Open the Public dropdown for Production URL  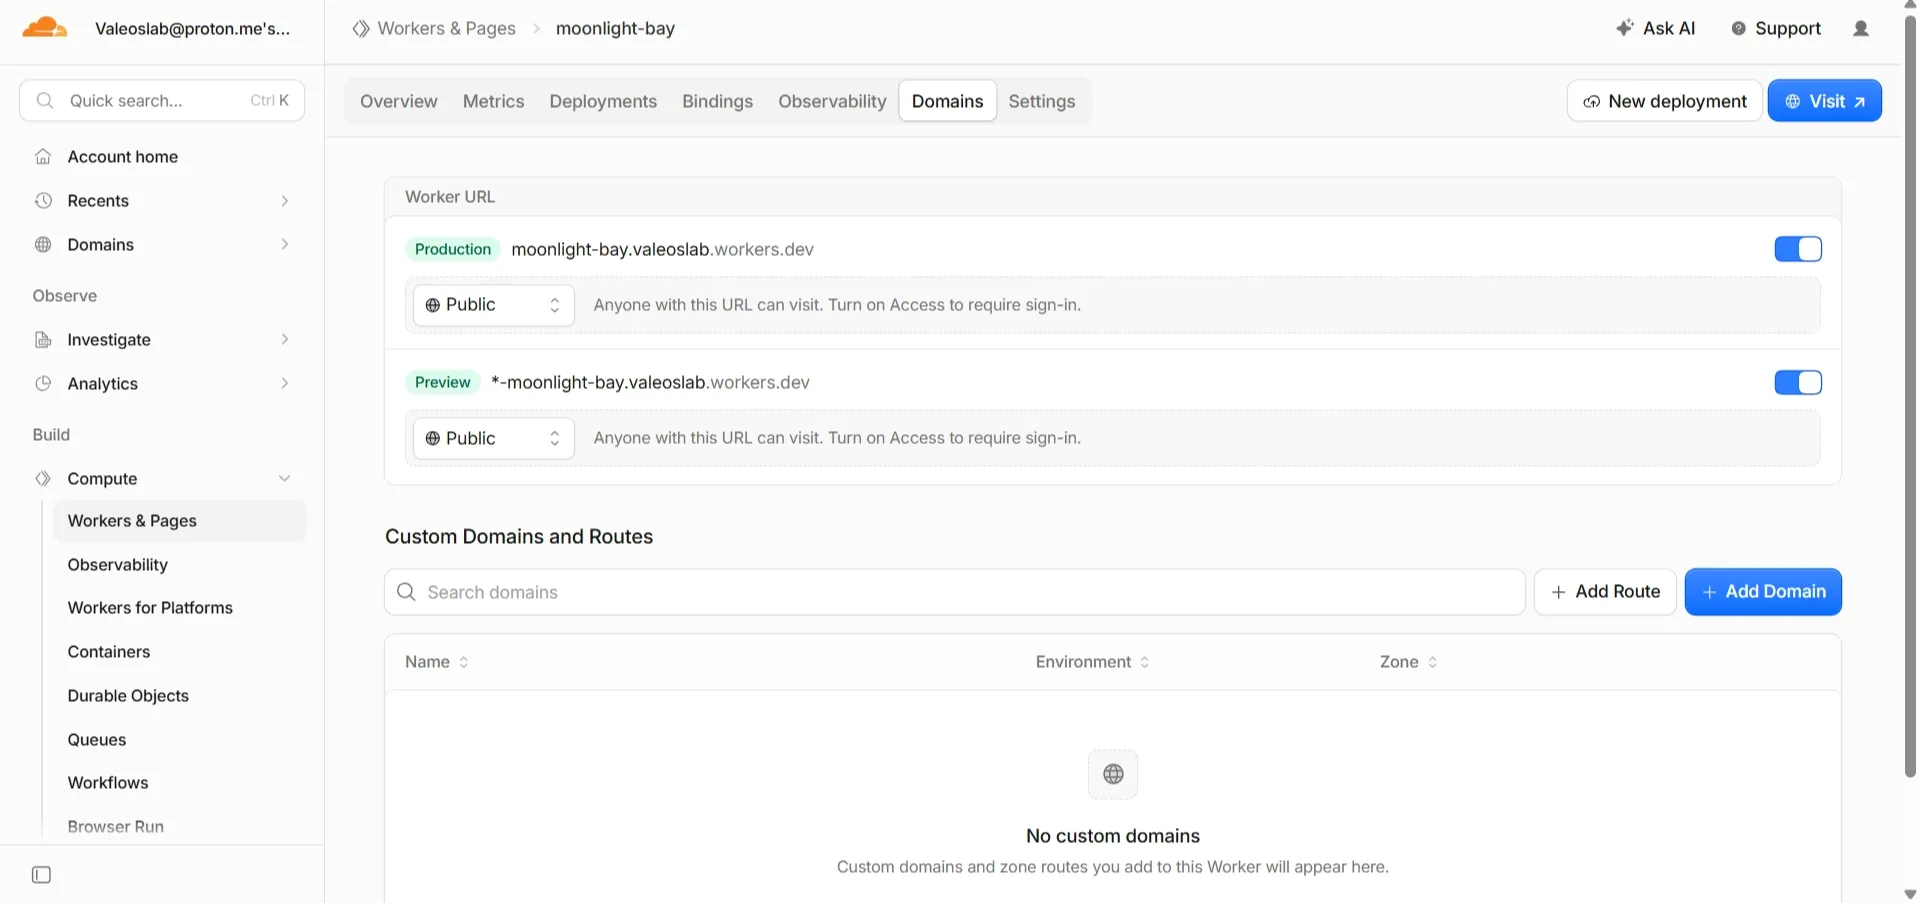pos(494,305)
